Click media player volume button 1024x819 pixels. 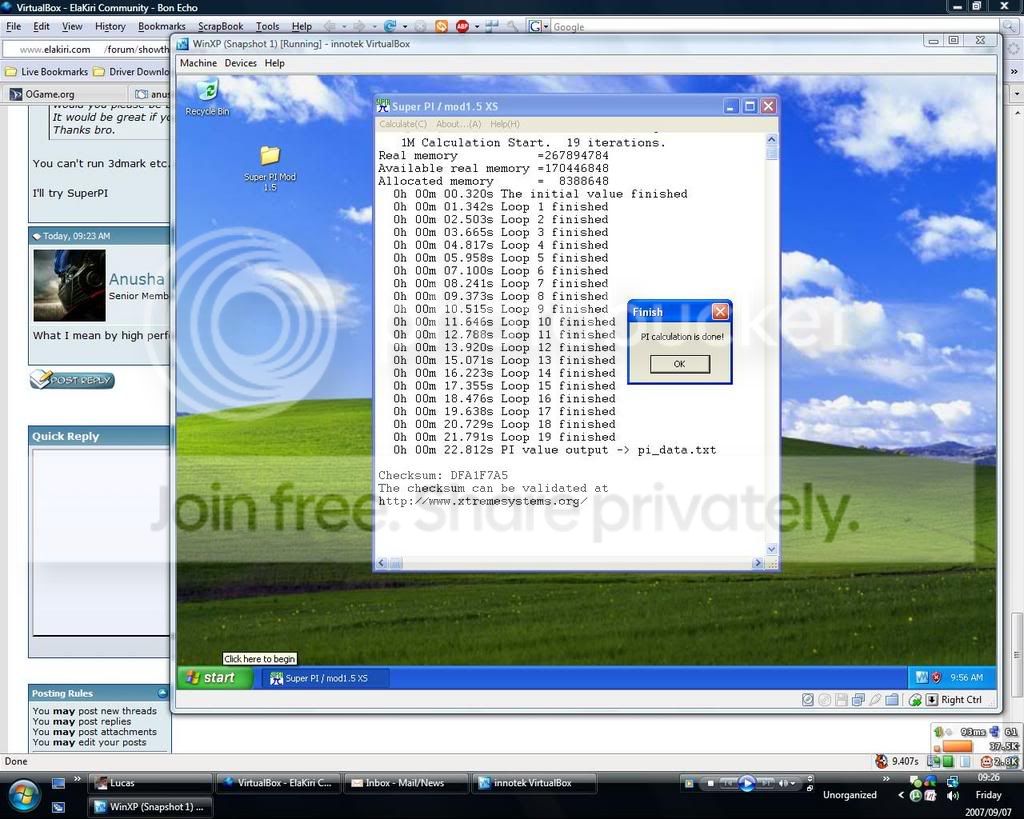click(x=784, y=783)
